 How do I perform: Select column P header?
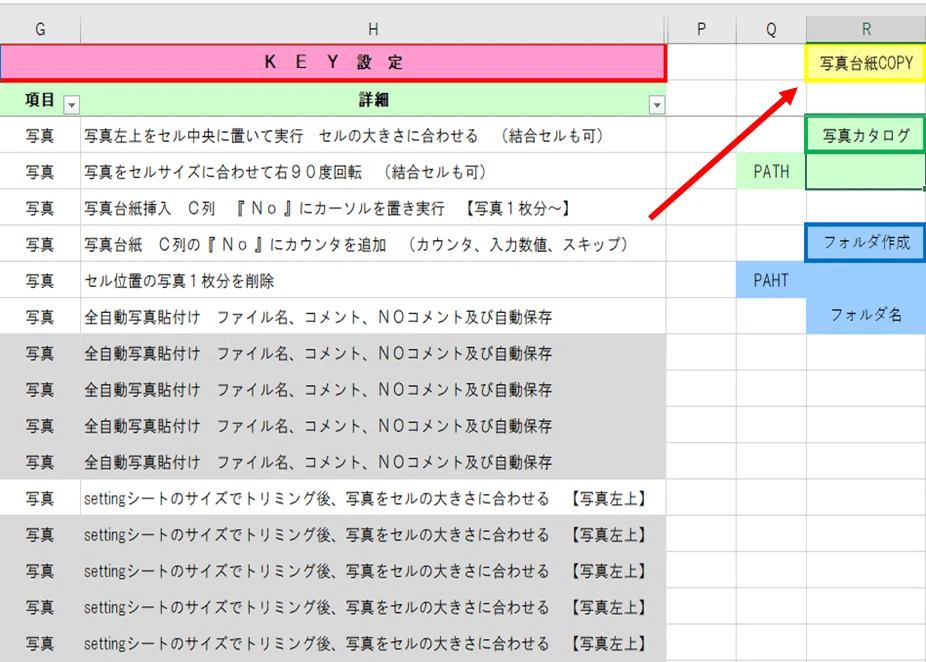(x=701, y=29)
